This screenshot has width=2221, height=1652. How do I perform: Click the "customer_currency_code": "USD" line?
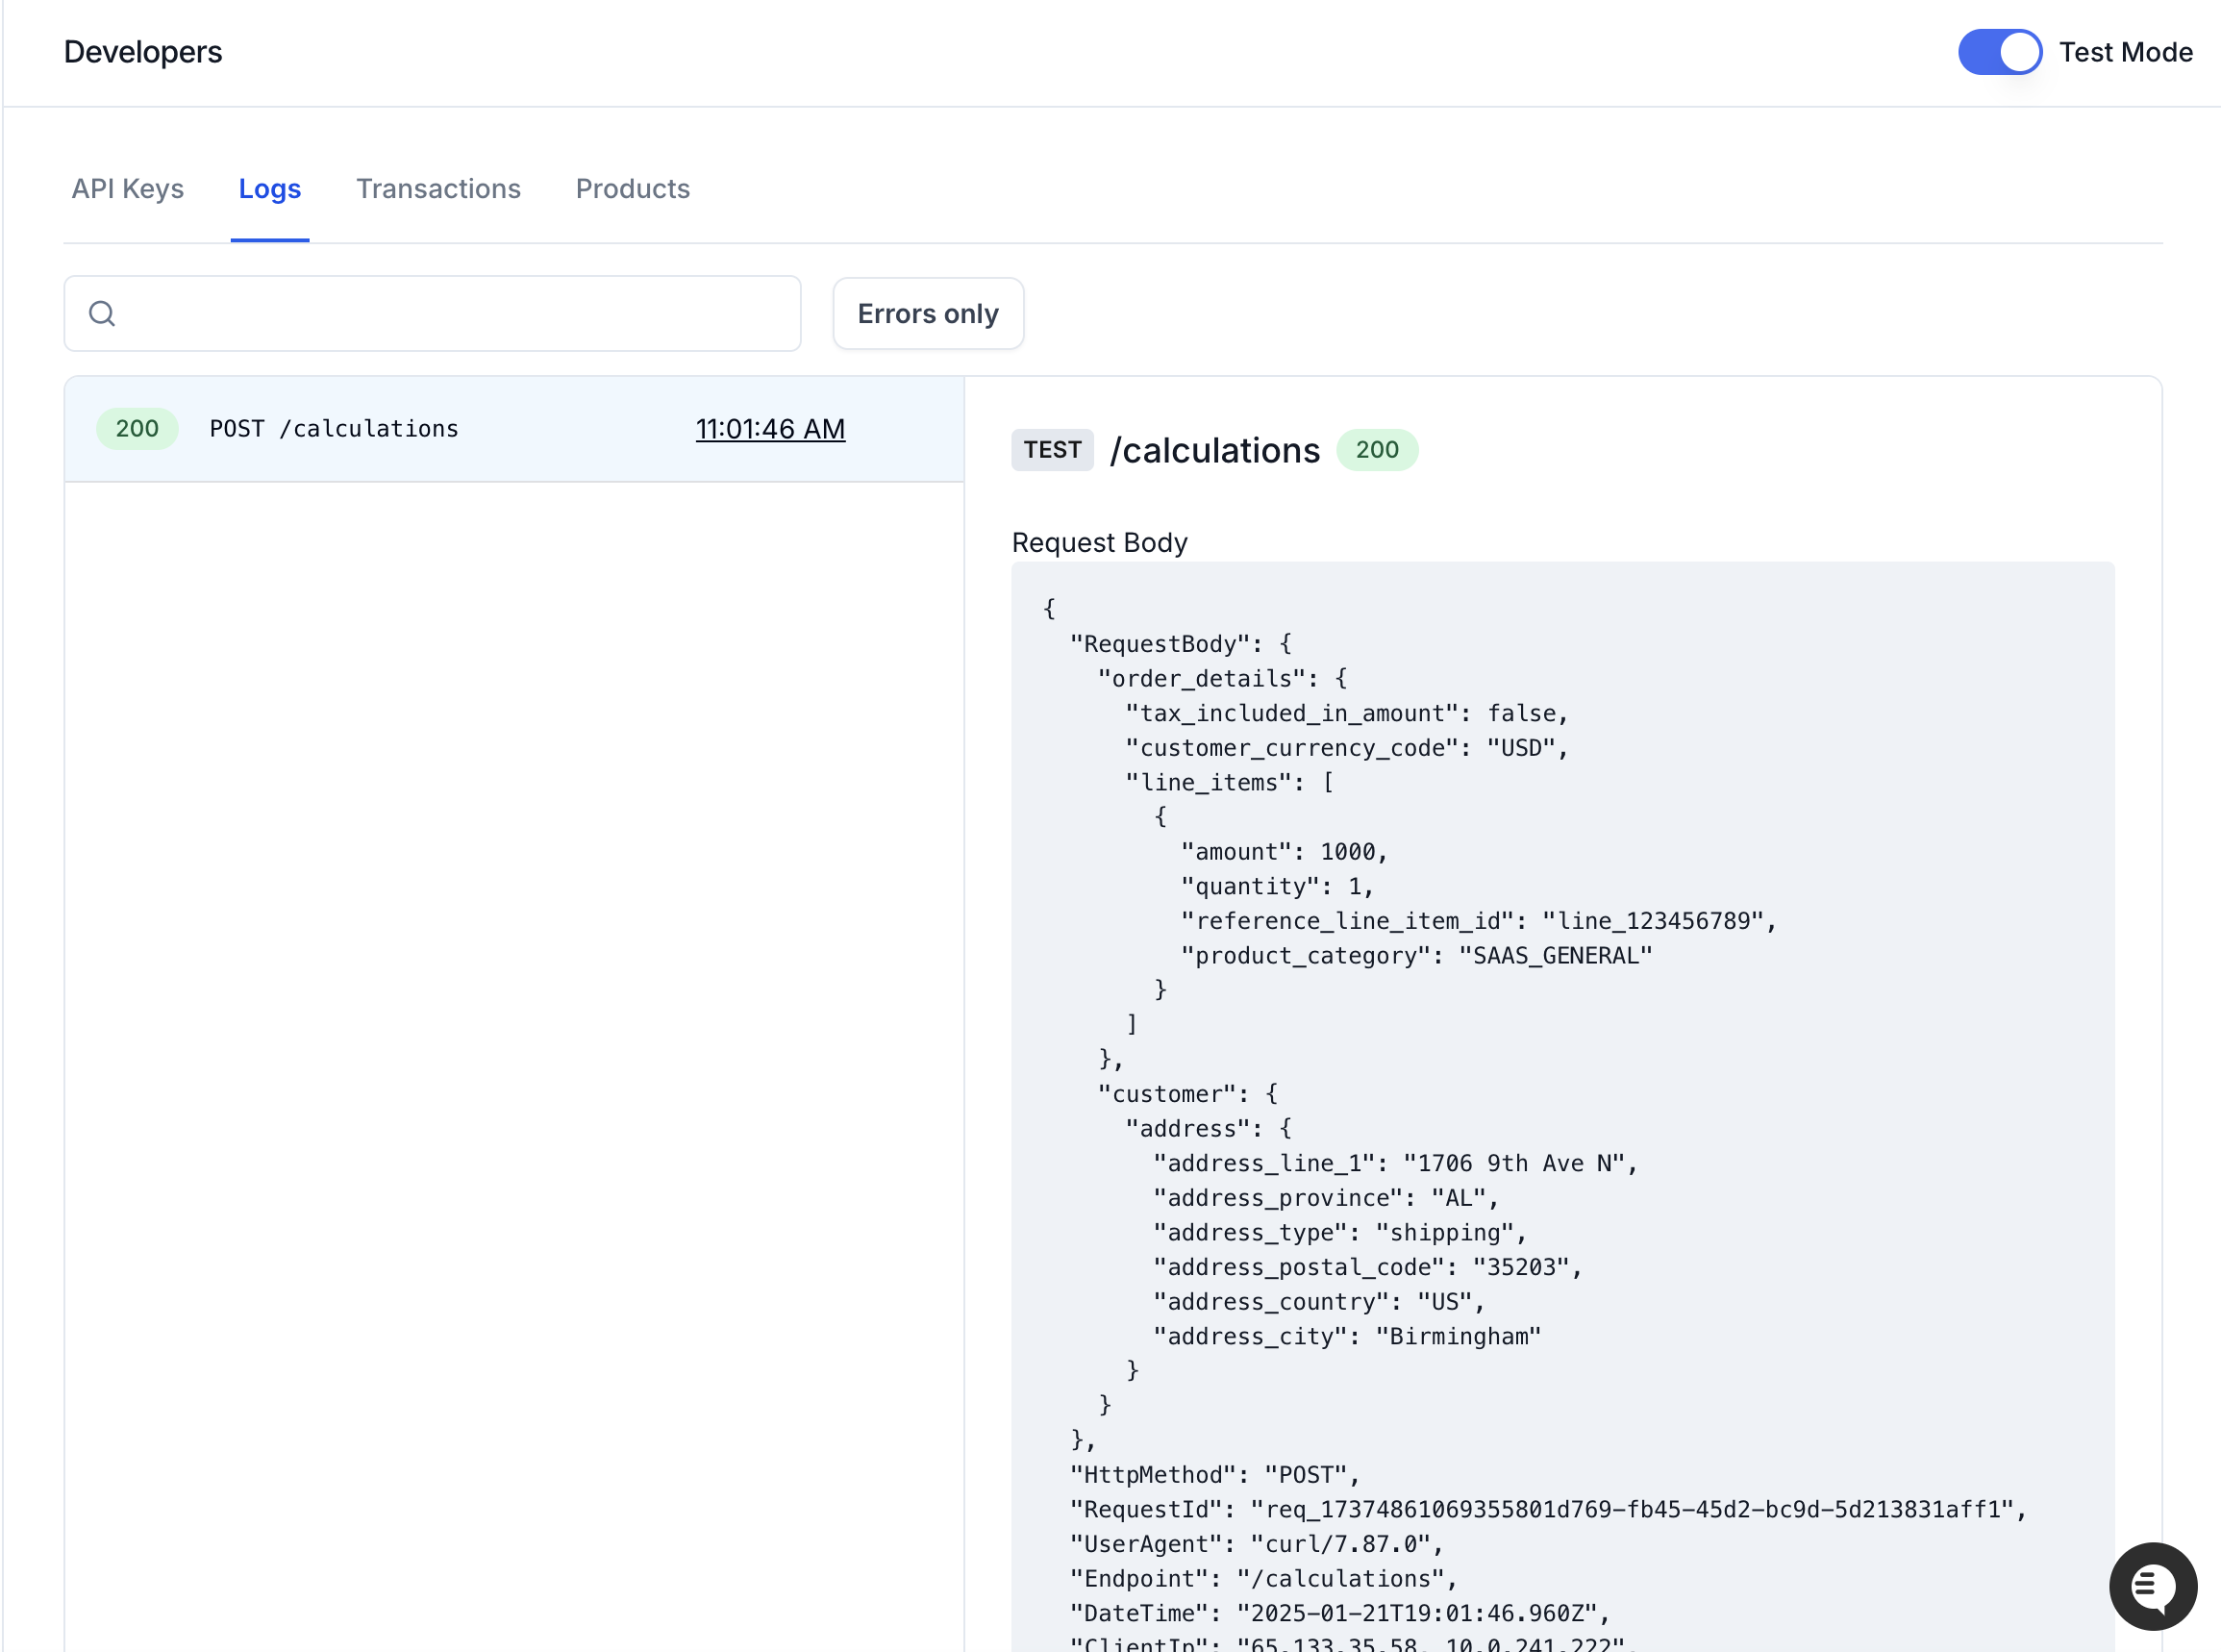[1347, 748]
